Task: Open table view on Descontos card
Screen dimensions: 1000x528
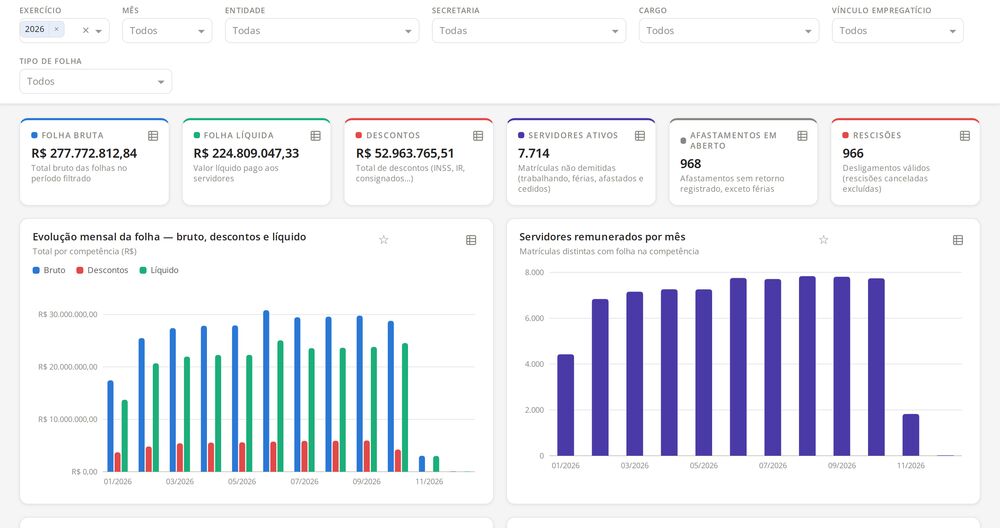Action: 478,136
